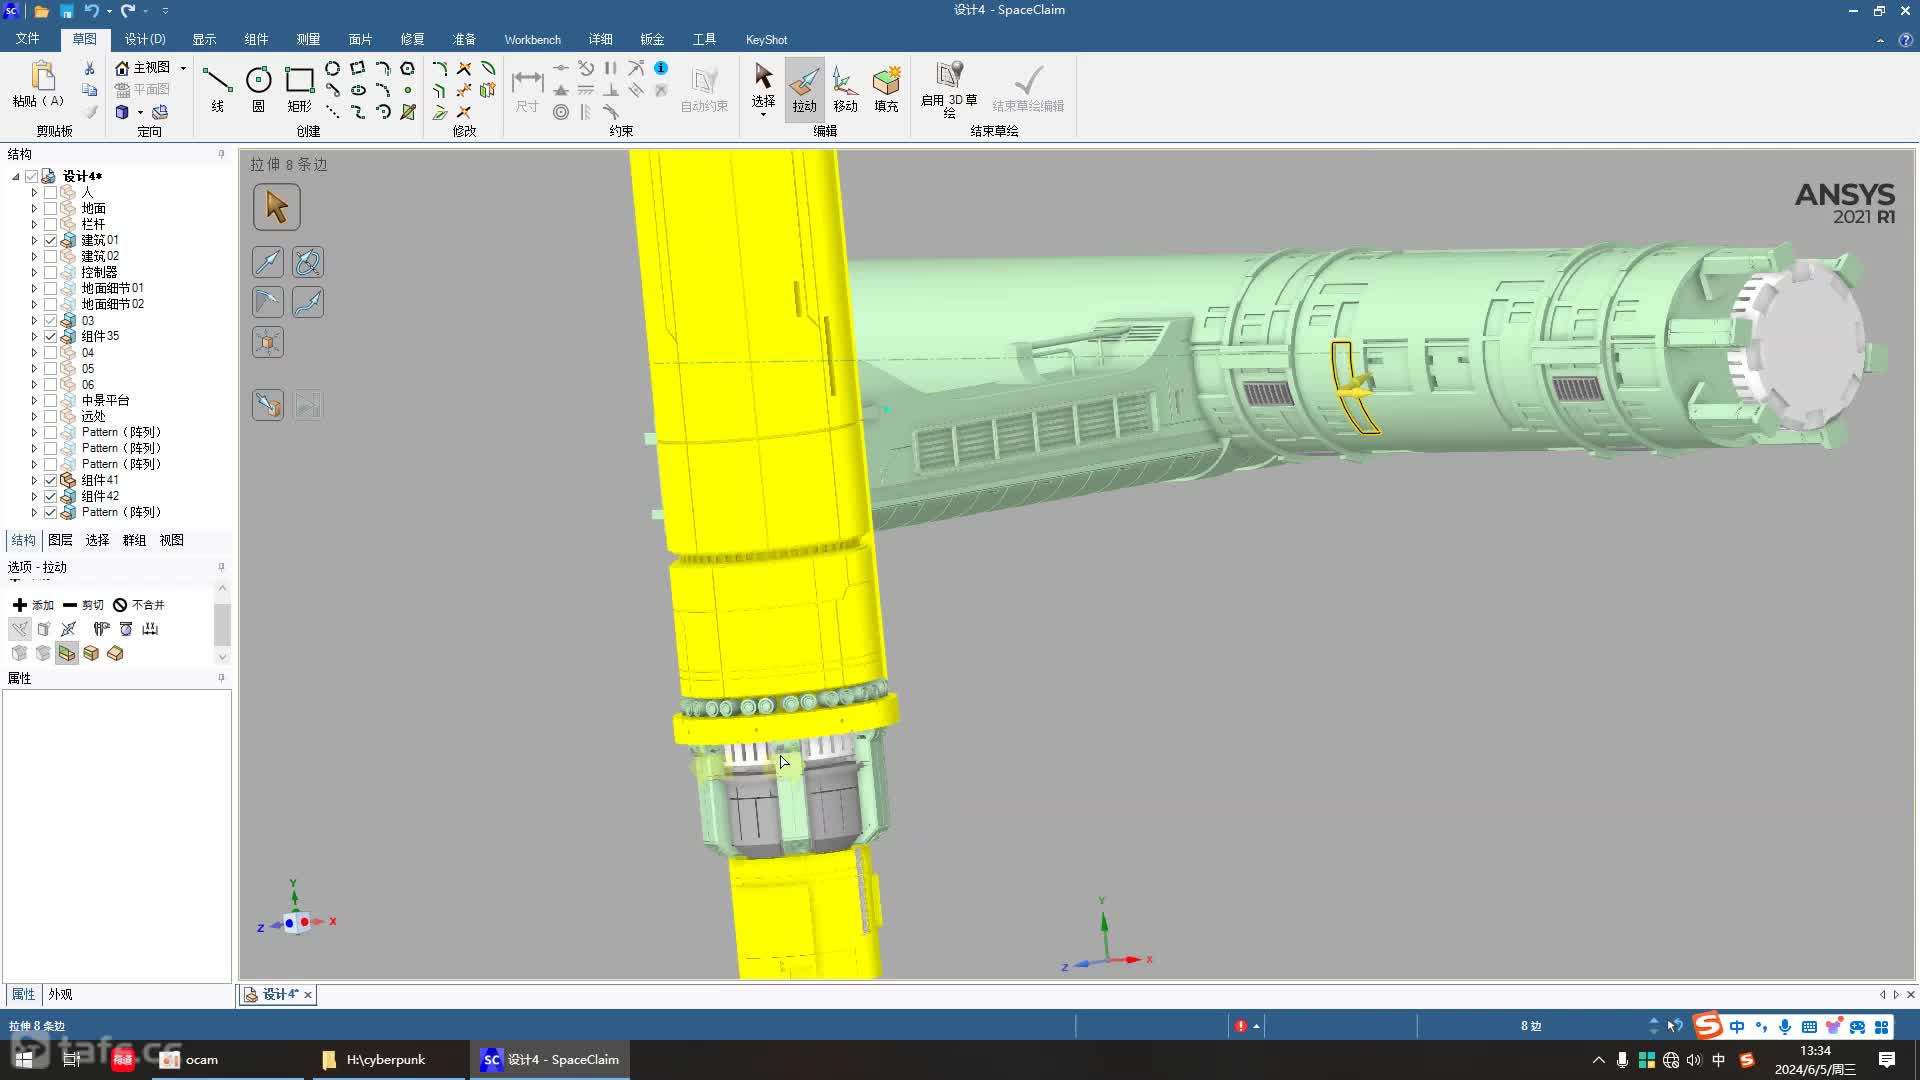Toggle visibility checkbox for 控制器
1920x1080 pixels.
(x=50, y=272)
